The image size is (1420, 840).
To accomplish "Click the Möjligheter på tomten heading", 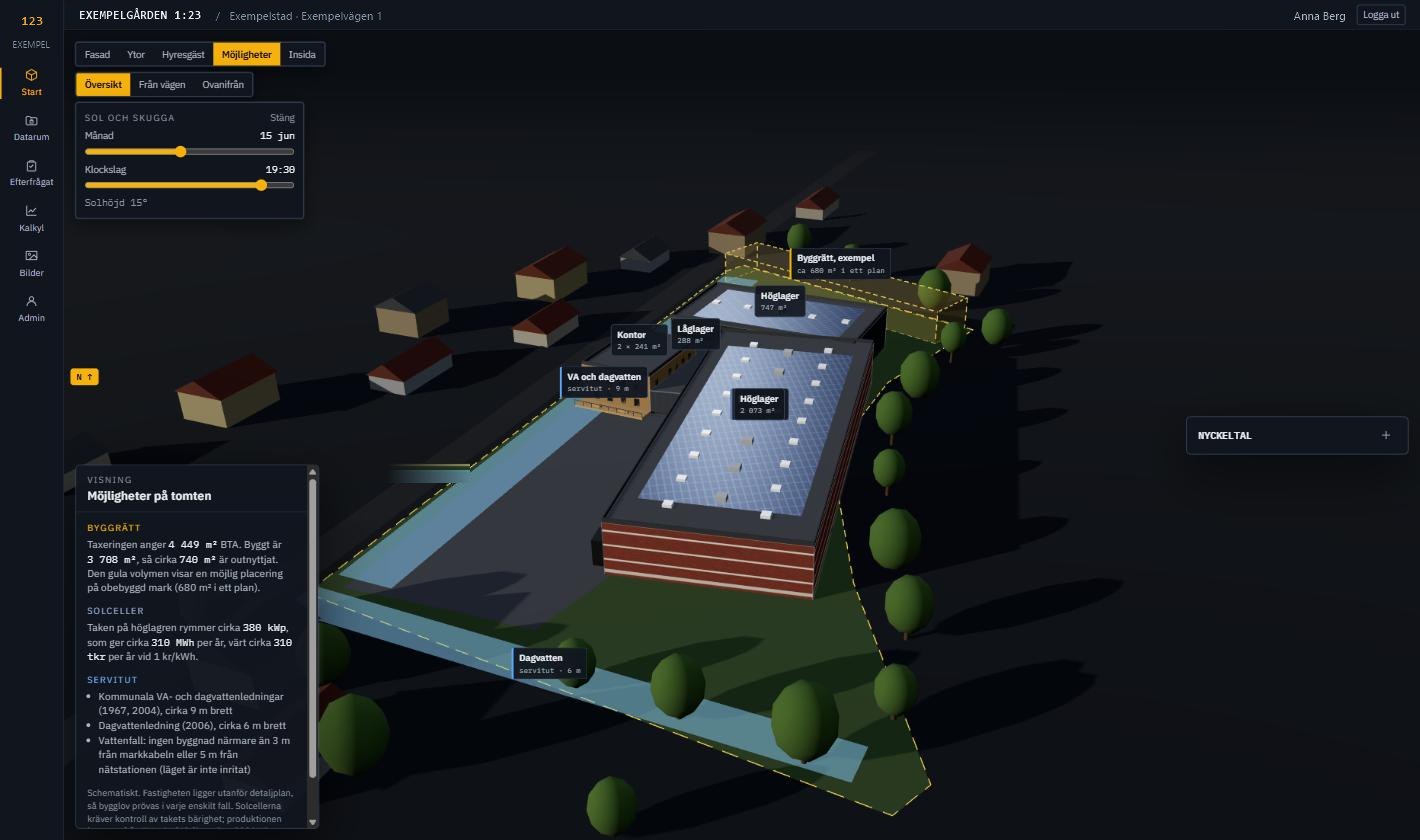I will click(149, 496).
